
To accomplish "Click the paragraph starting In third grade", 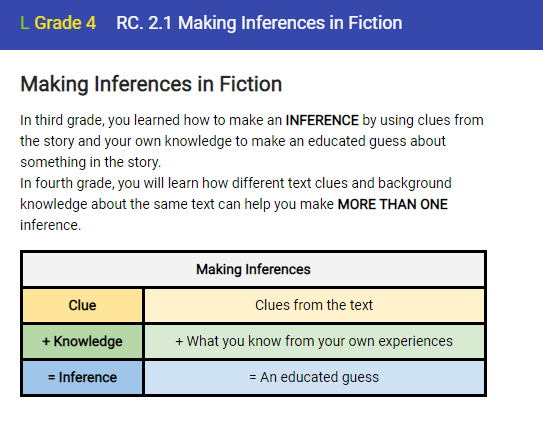I will click(252, 141).
